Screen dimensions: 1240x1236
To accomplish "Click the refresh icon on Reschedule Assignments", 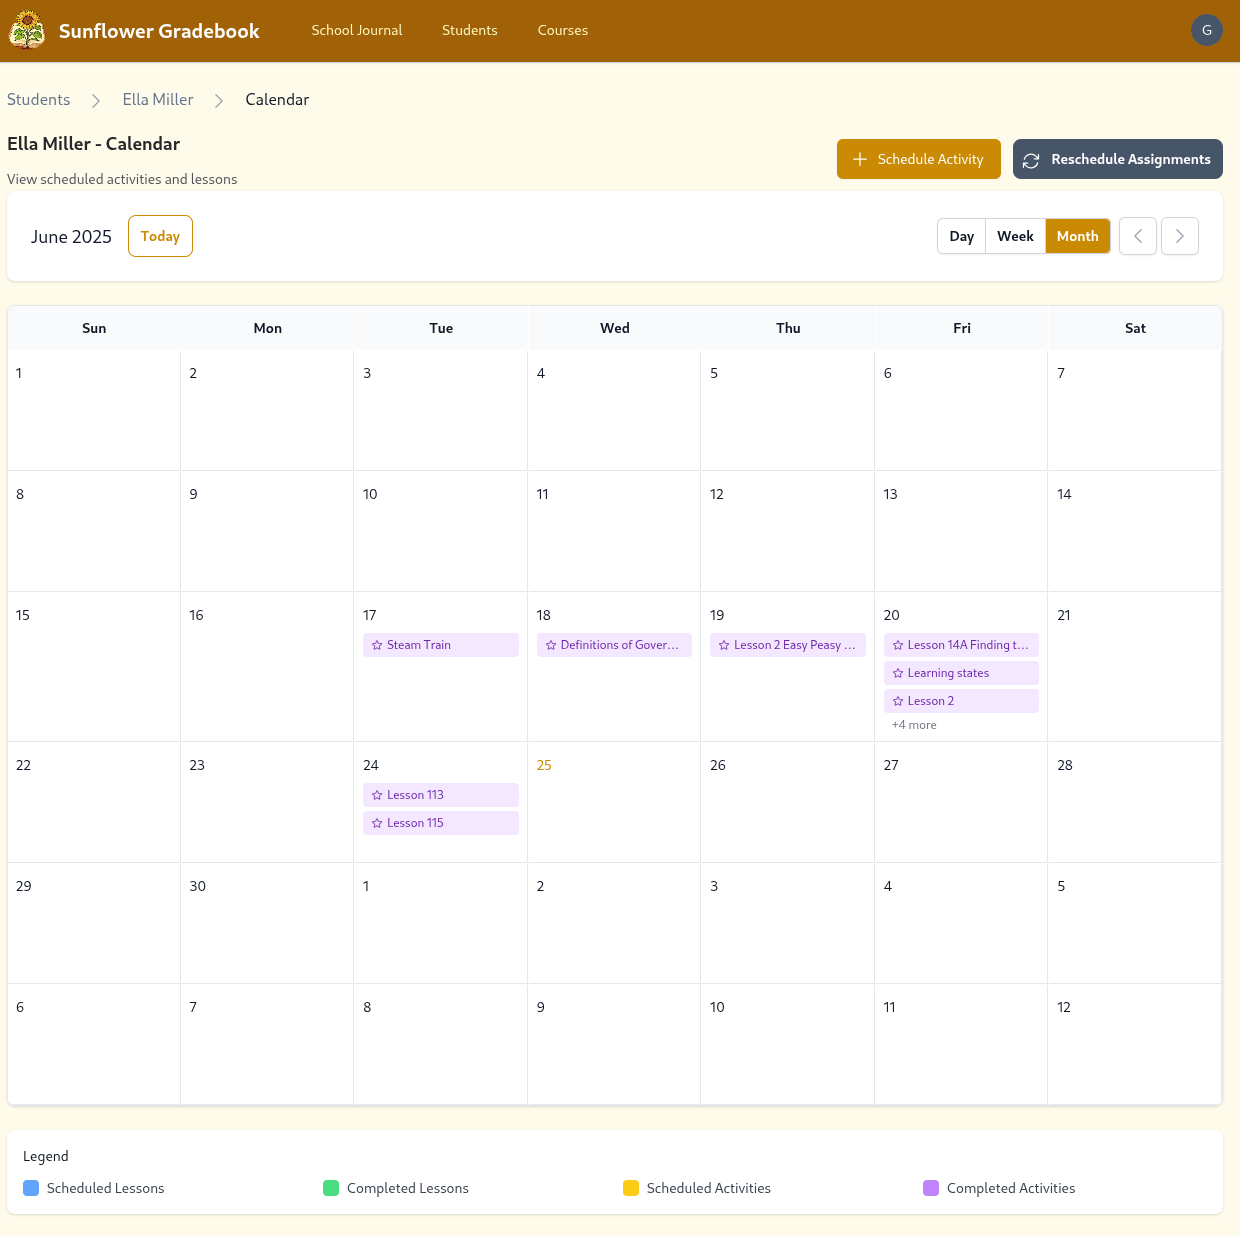I will [1031, 160].
